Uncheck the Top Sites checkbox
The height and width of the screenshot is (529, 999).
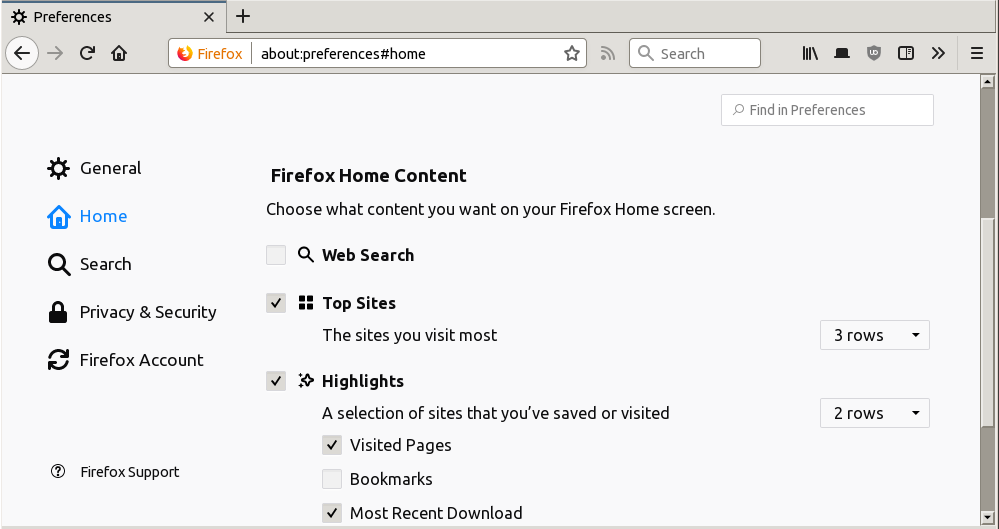click(x=276, y=303)
